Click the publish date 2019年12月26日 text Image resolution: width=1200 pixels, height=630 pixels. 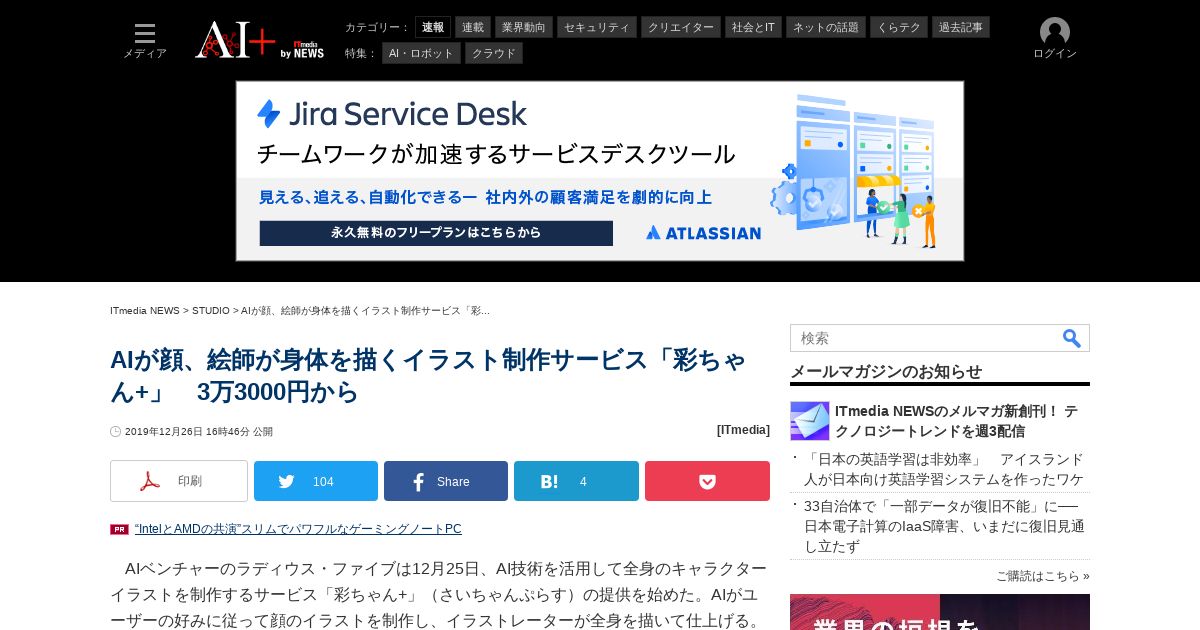coord(199,432)
